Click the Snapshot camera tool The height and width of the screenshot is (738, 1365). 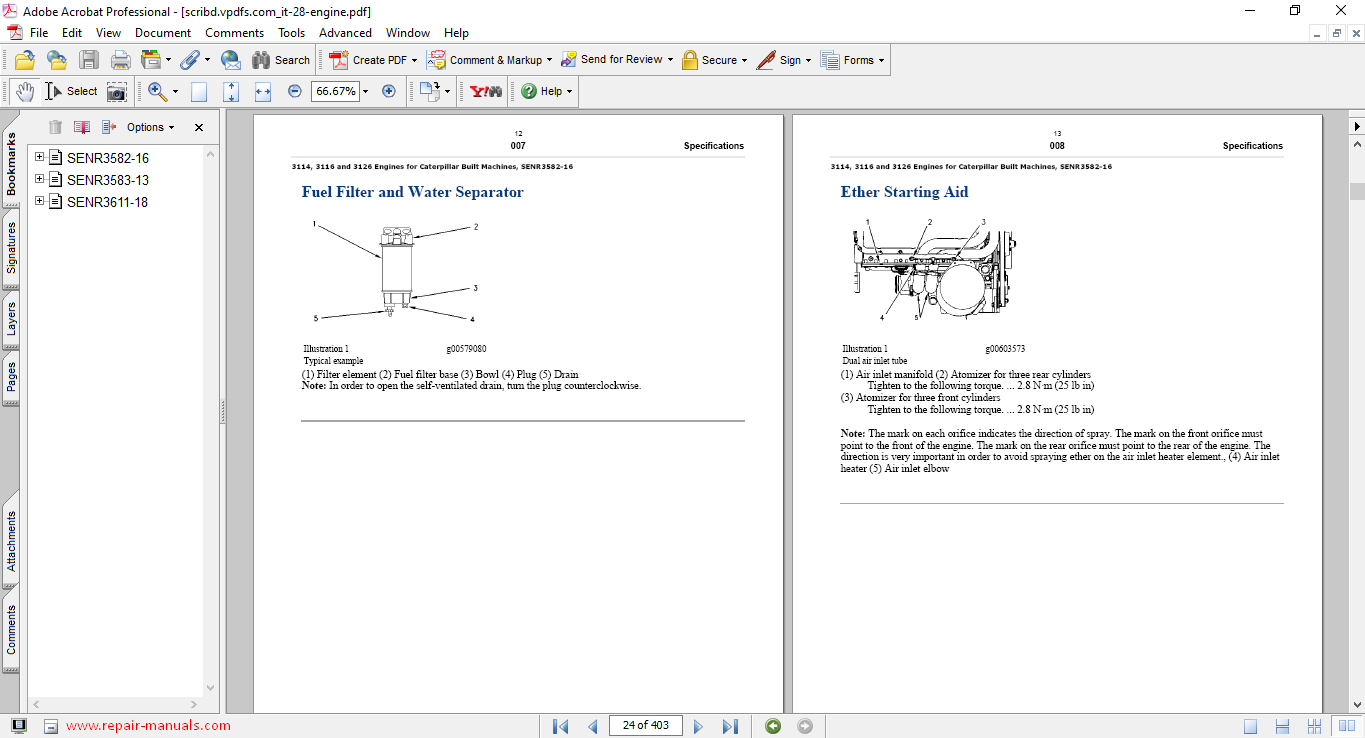117,91
